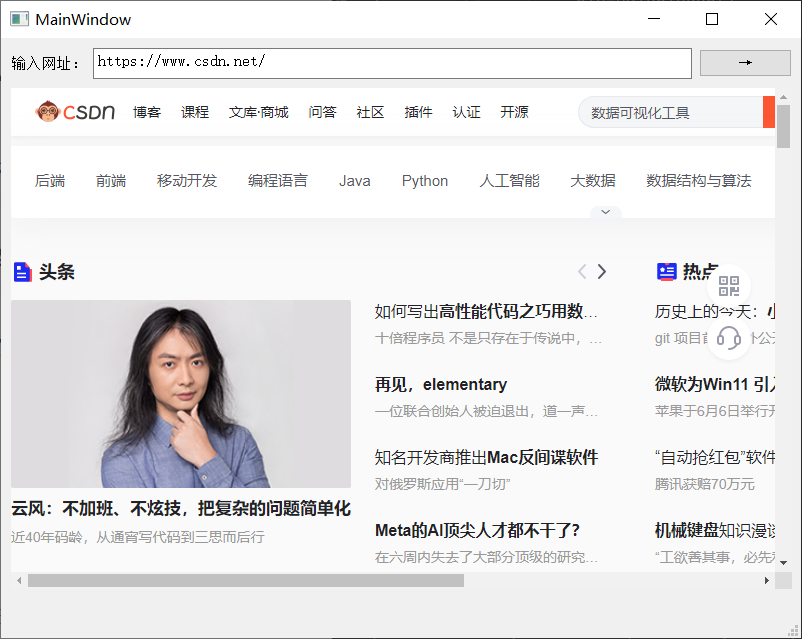The width and height of the screenshot is (802, 639).
Task: Select the 前端 category tab
Action: [111, 181]
